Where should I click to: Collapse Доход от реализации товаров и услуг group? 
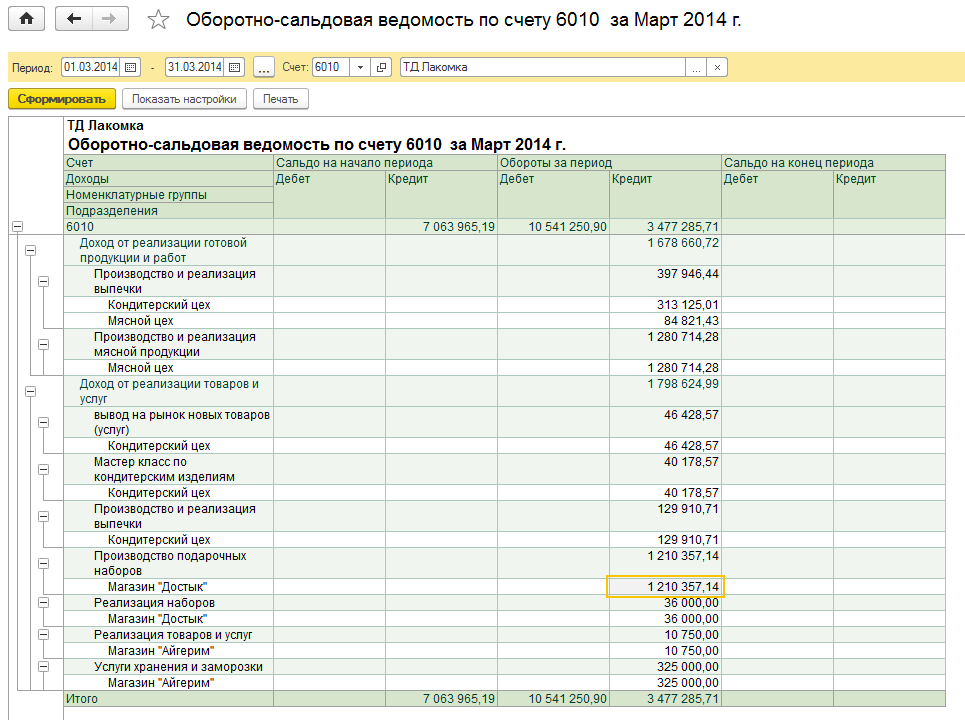click(30, 391)
